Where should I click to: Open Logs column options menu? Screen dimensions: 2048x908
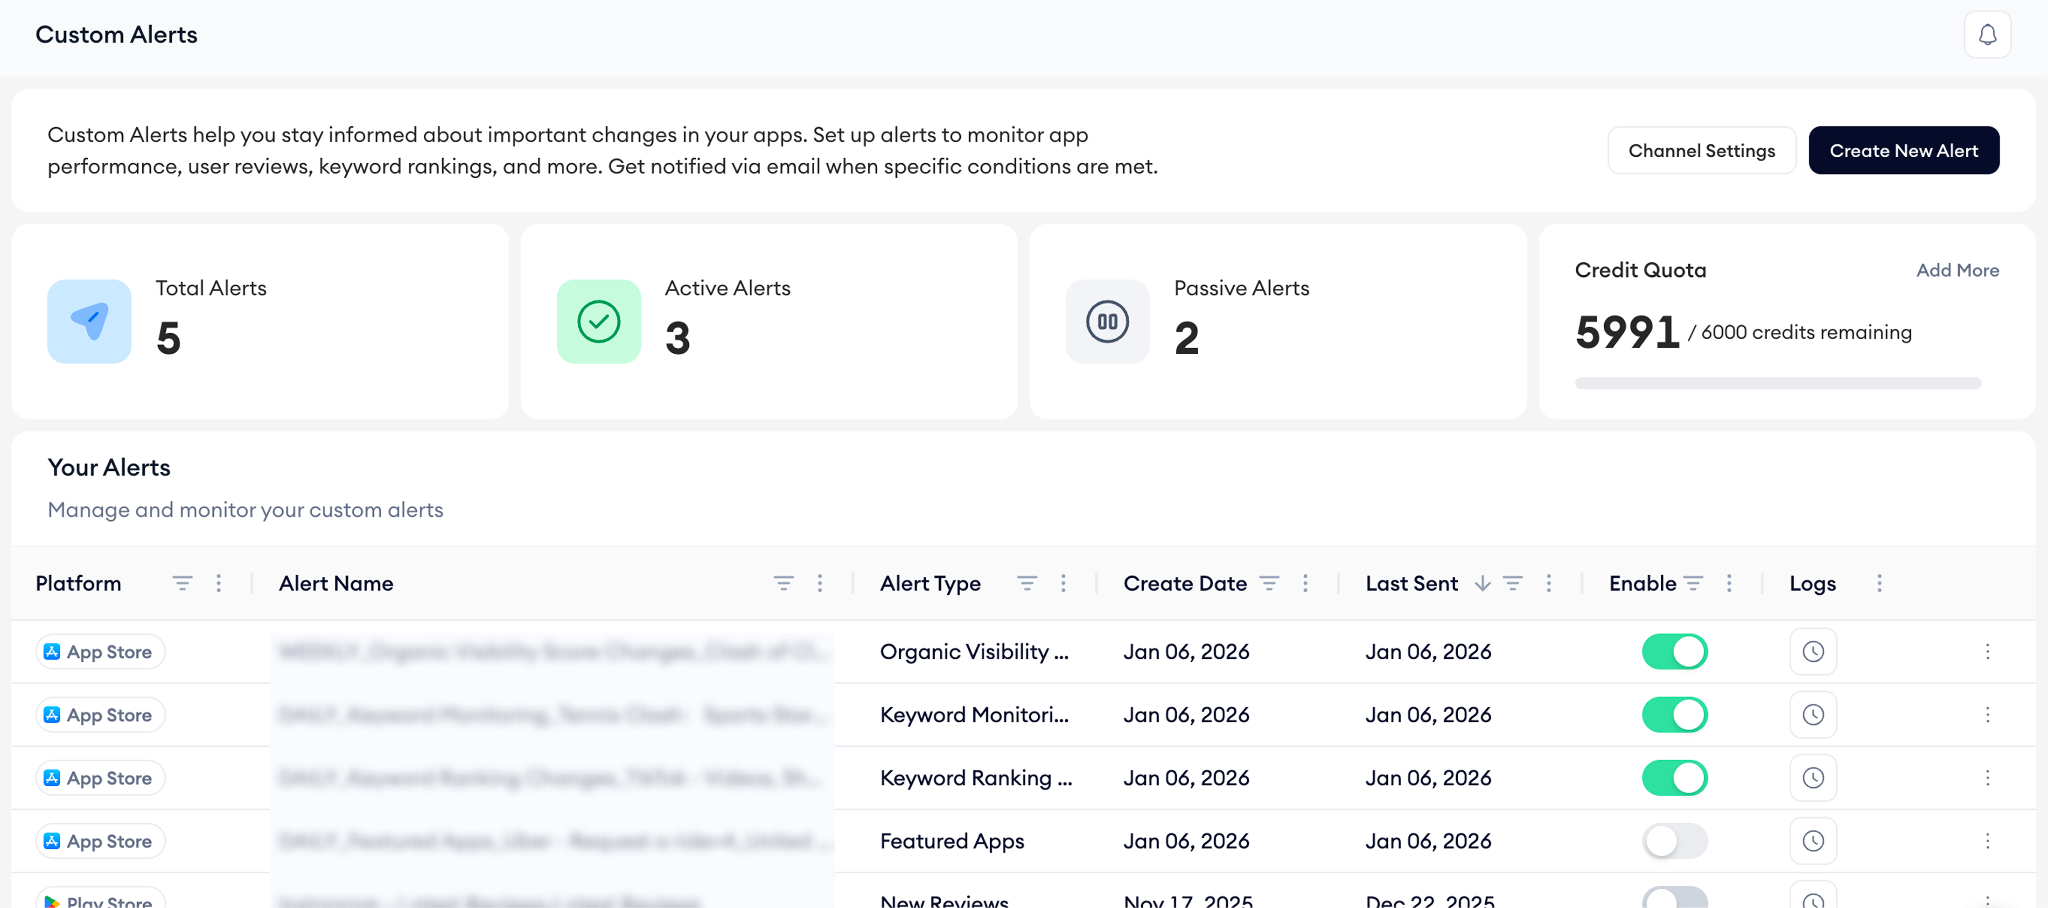click(x=1879, y=583)
